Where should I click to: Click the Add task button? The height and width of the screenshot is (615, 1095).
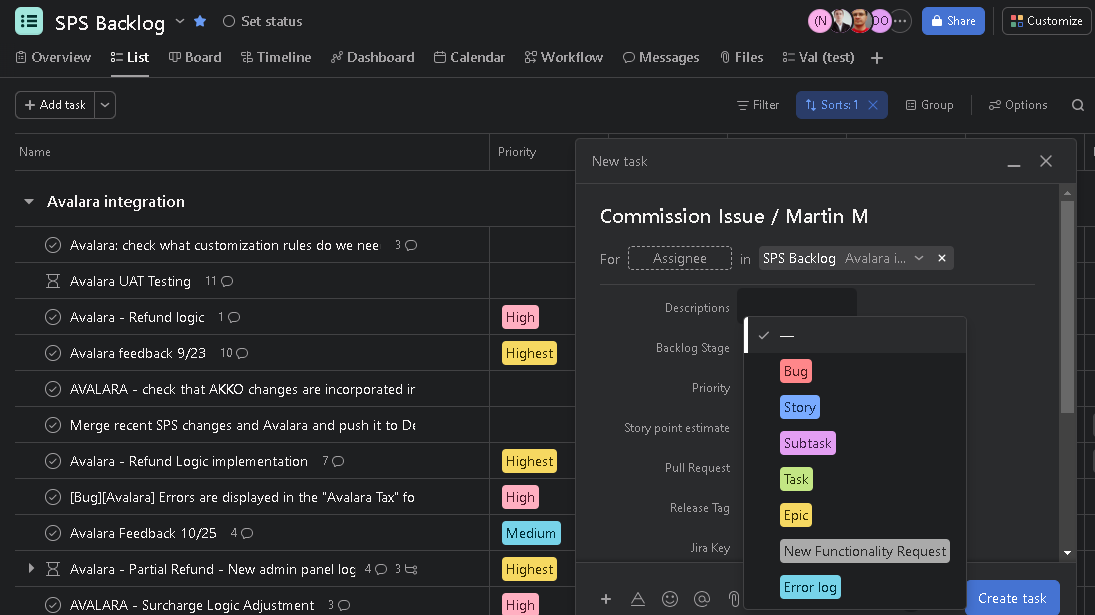click(55, 105)
